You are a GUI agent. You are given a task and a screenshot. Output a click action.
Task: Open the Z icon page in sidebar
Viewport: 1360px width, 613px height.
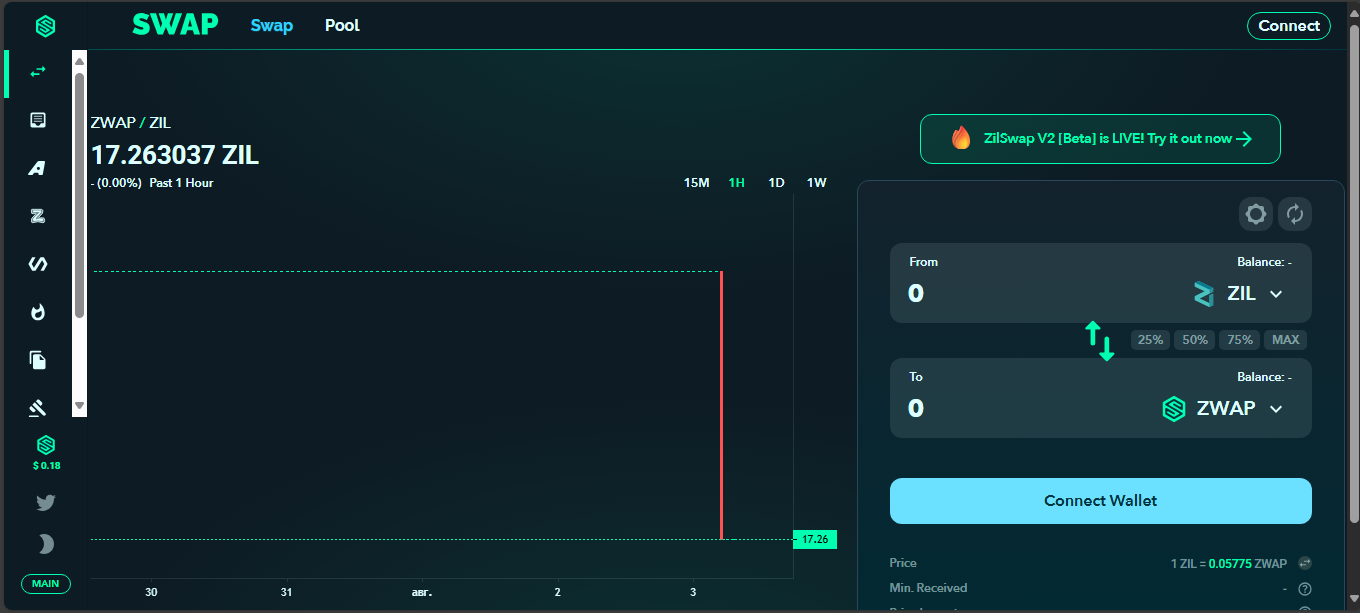click(38, 216)
